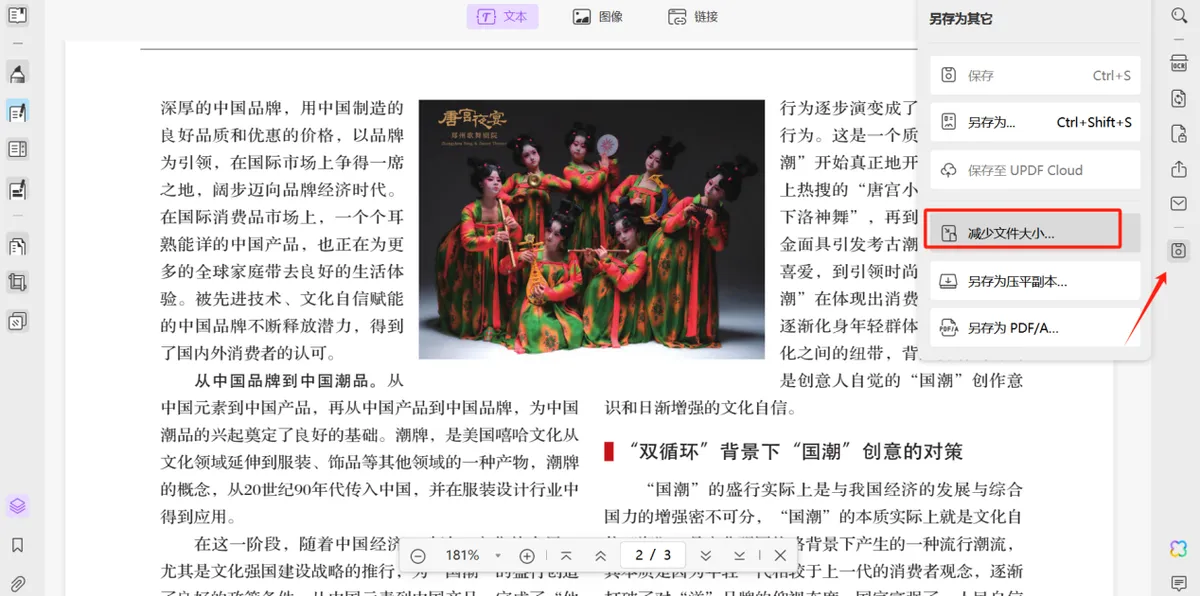The width and height of the screenshot is (1200, 596).
Task: Go to the previous page
Action: [600, 555]
